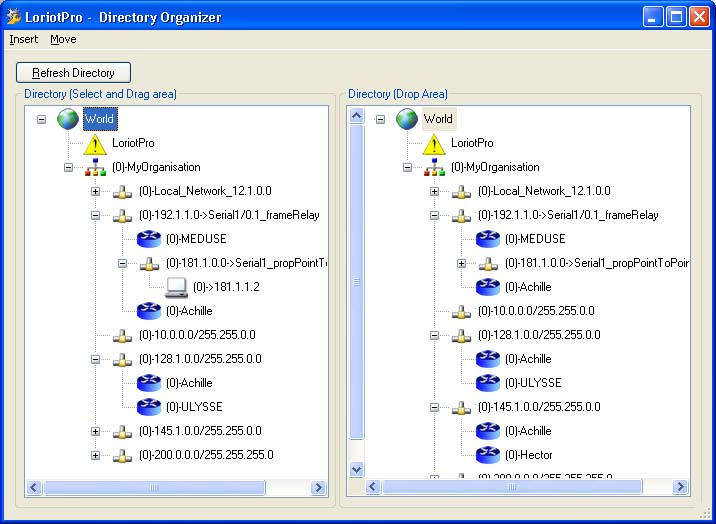Viewport: 716px width, 524px height.
Task: Click drop area horizontal scrollbar right arrow
Action: click(x=680, y=487)
